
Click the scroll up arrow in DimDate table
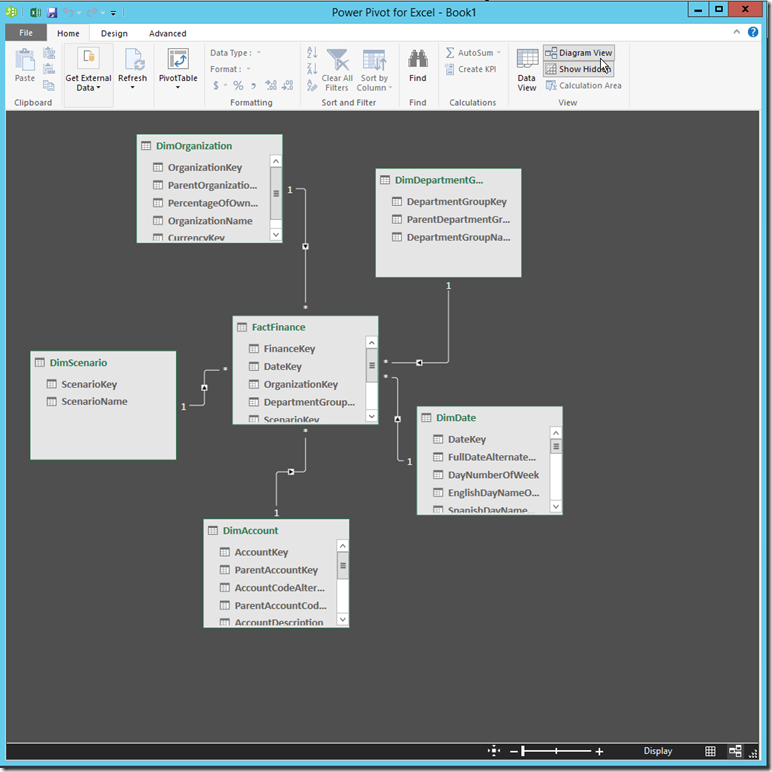click(x=556, y=433)
